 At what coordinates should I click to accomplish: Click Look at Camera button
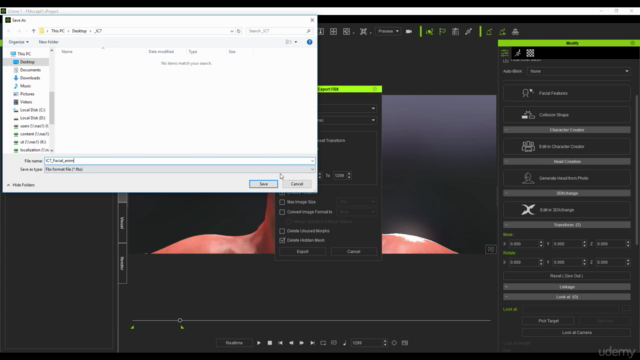click(x=576, y=333)
